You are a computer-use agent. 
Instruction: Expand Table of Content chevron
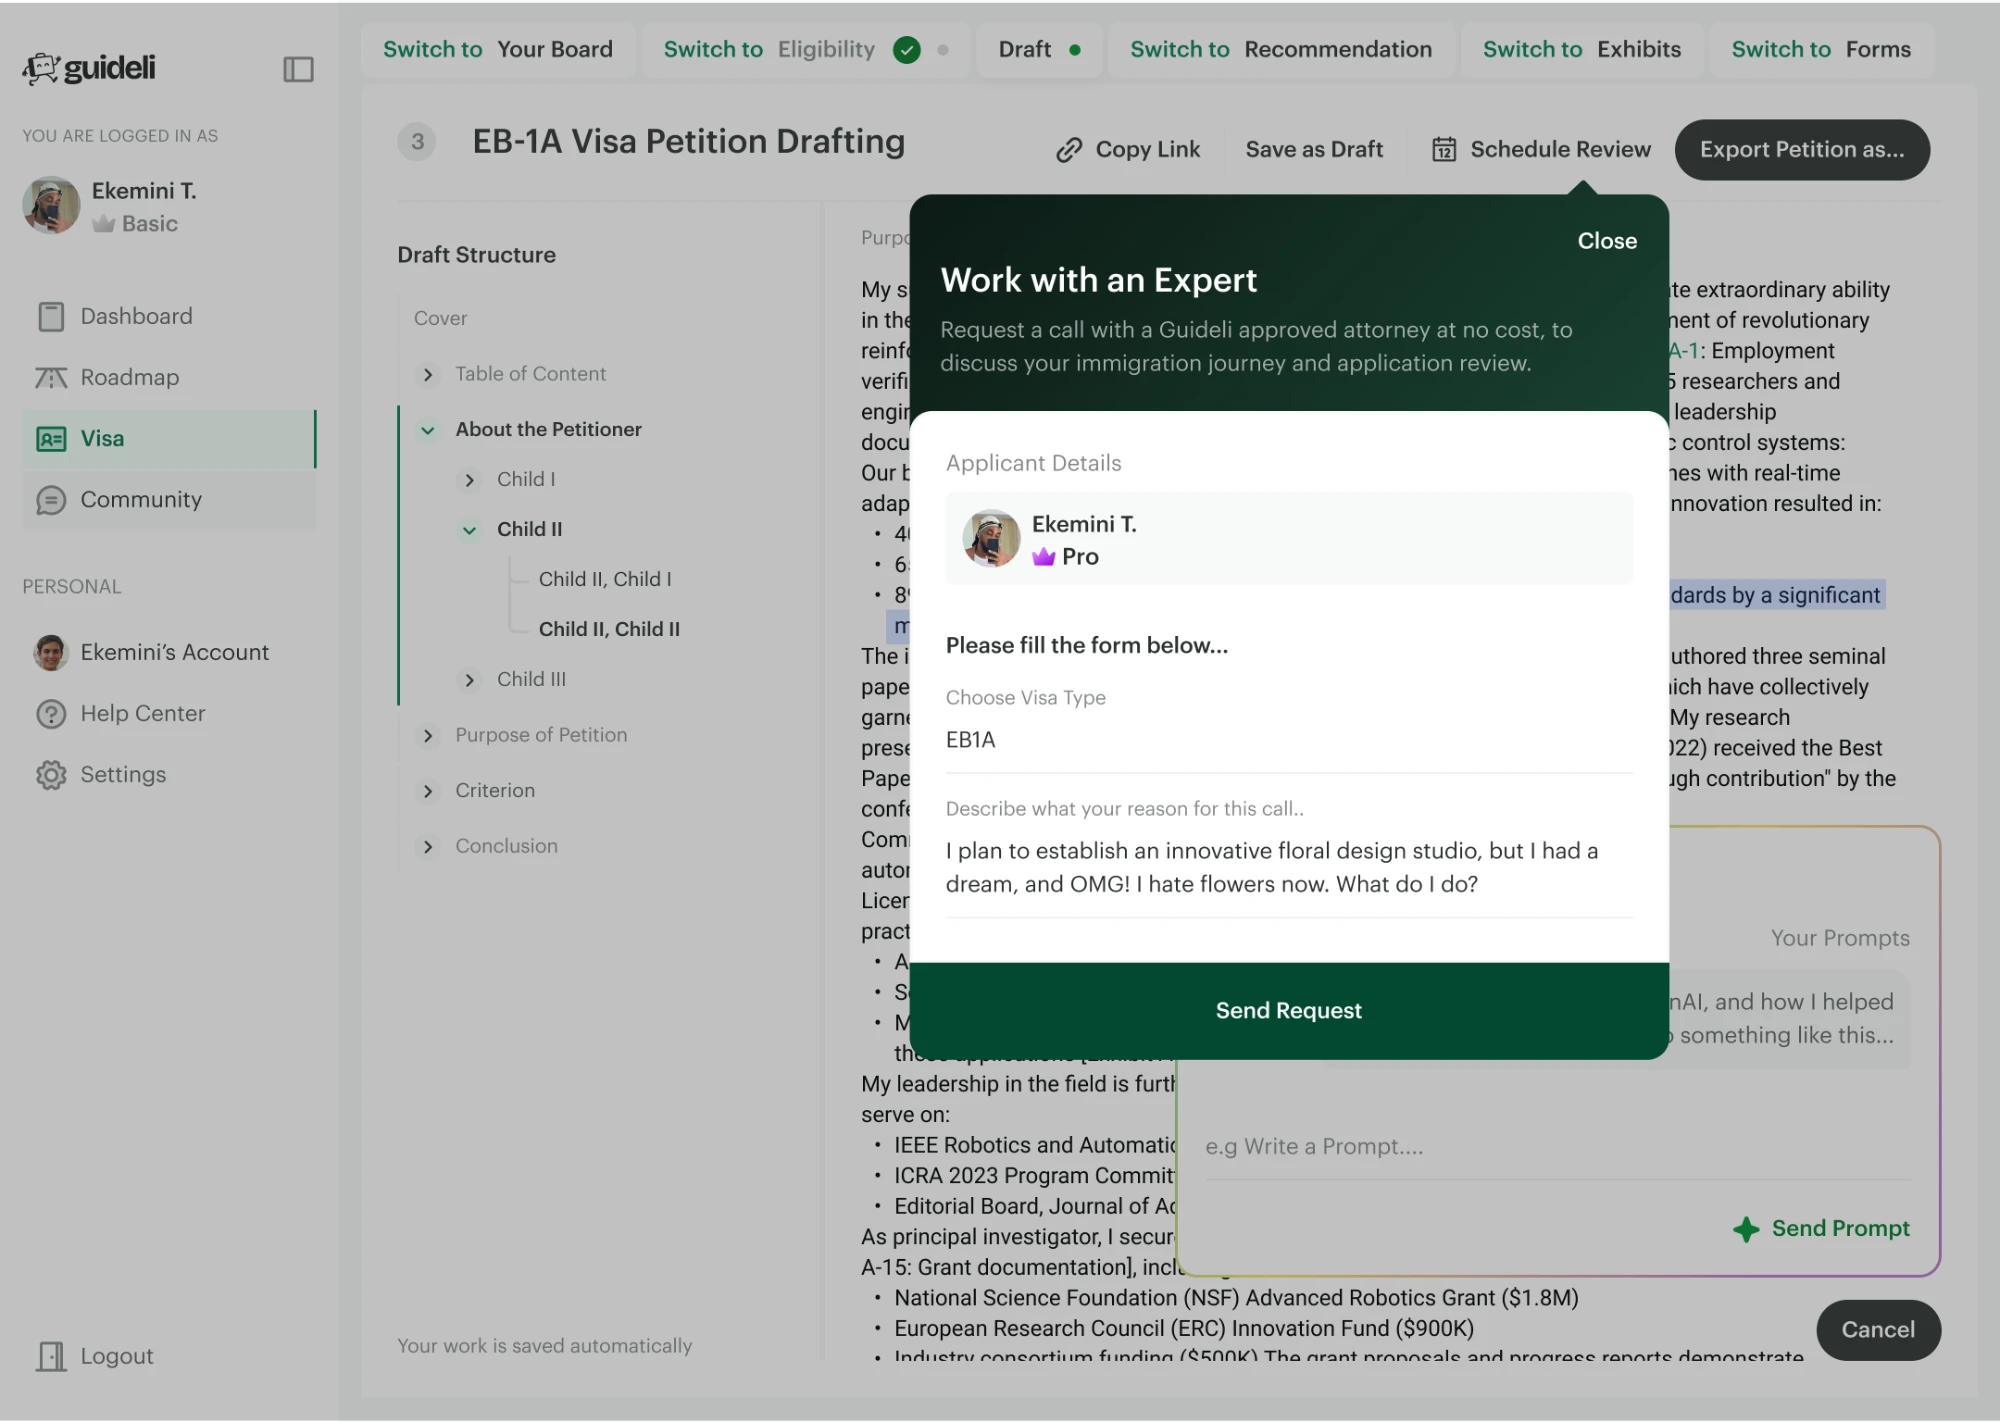[428, 374]
